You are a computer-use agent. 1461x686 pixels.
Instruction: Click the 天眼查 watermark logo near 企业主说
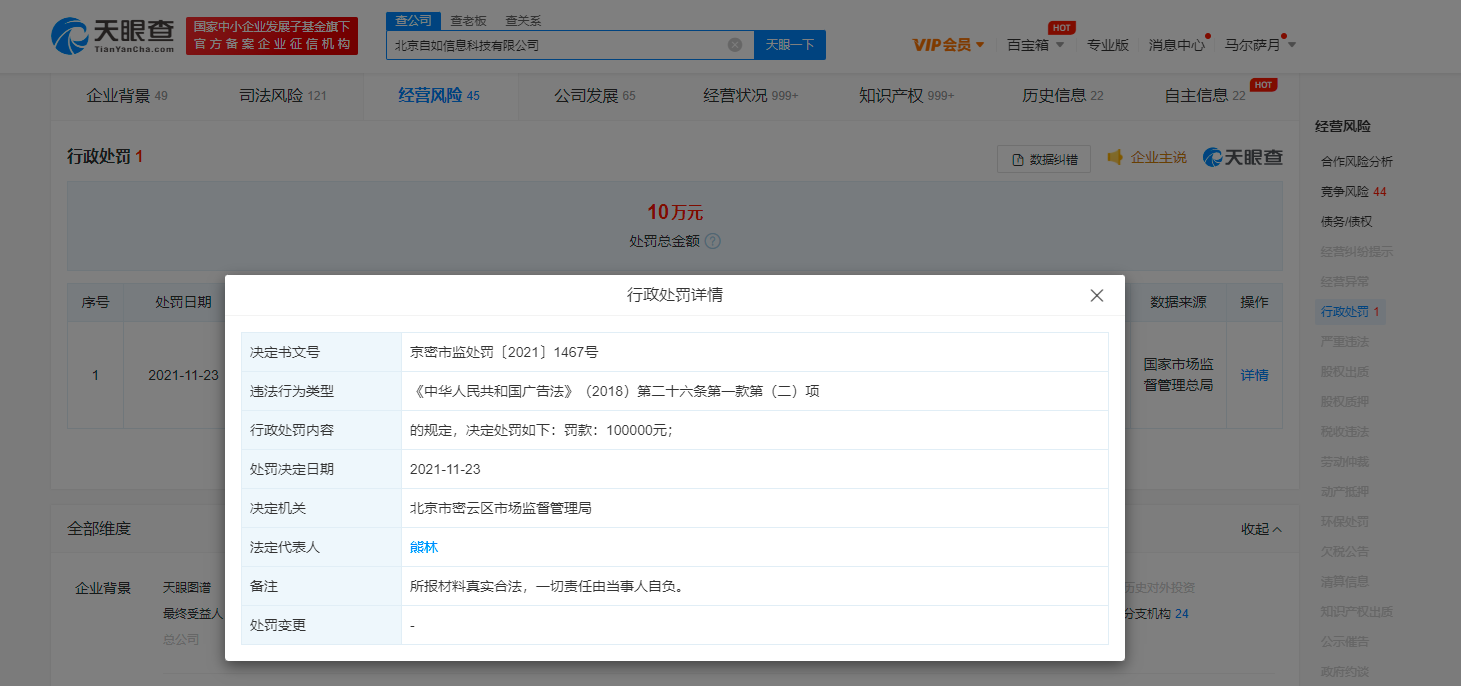(1242, 158)
